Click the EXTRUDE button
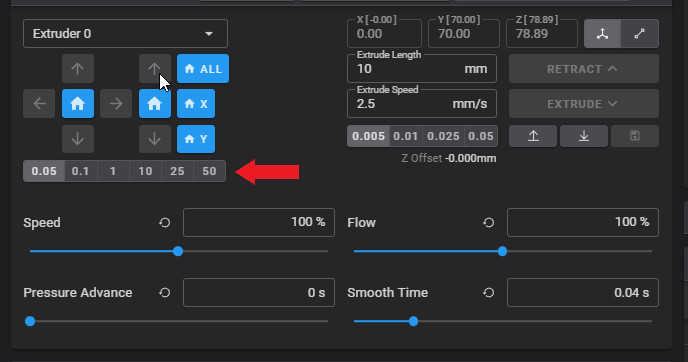Viewport: 688px width, 362px height. (x=584, y=104)
